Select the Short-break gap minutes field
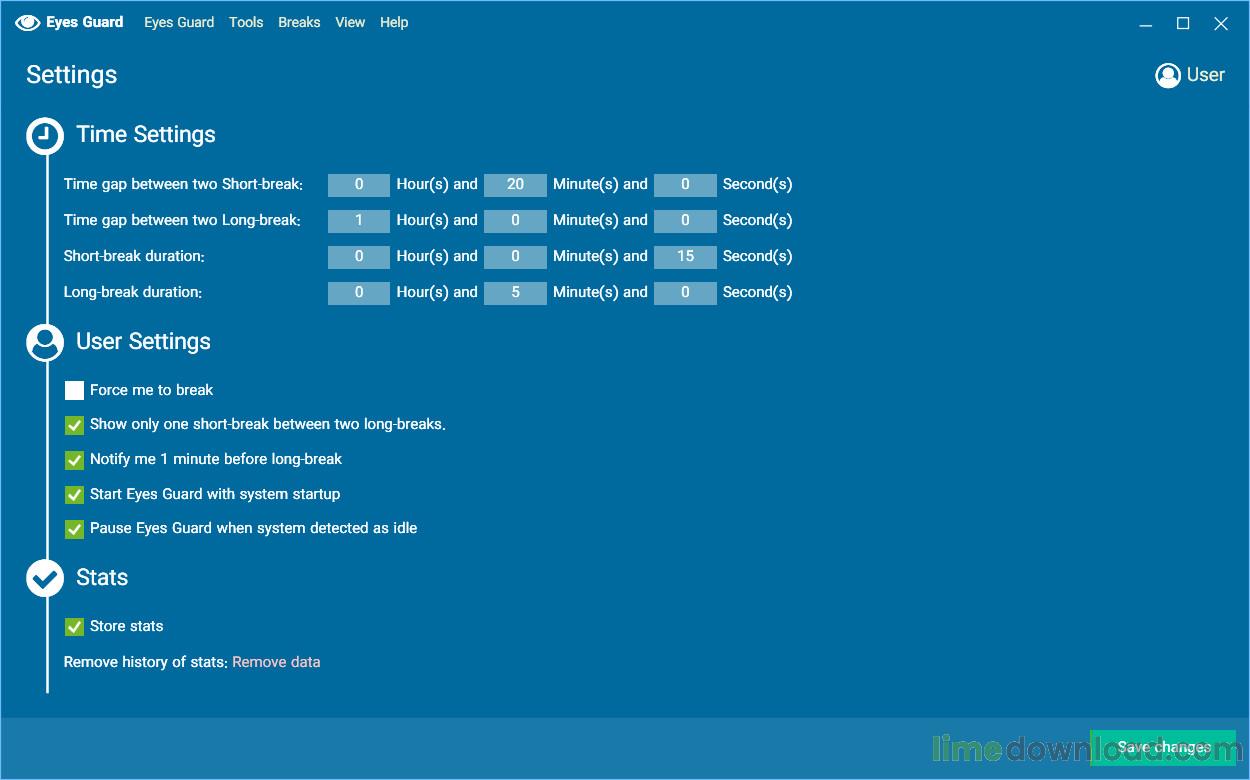 [515, 185]
